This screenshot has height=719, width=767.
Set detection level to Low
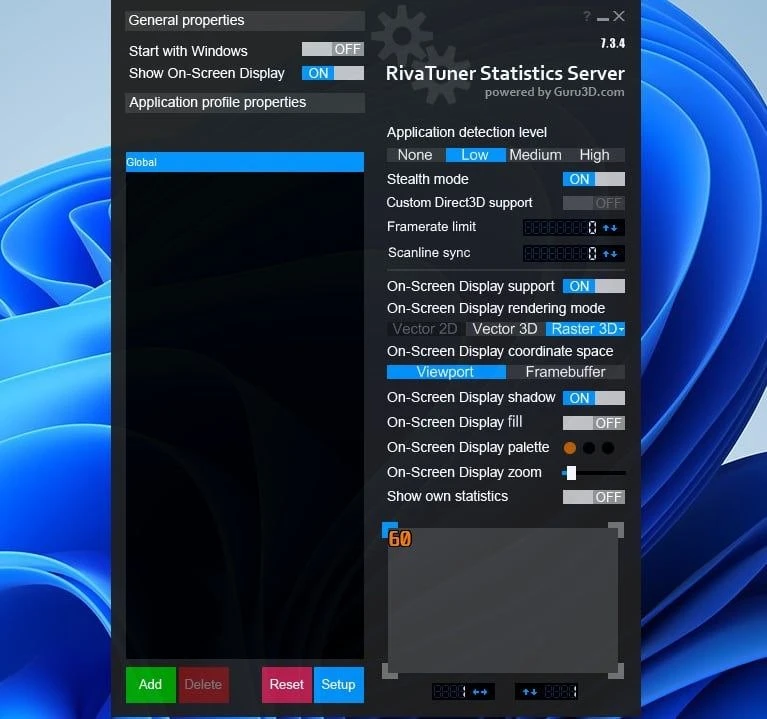point(475,155)
